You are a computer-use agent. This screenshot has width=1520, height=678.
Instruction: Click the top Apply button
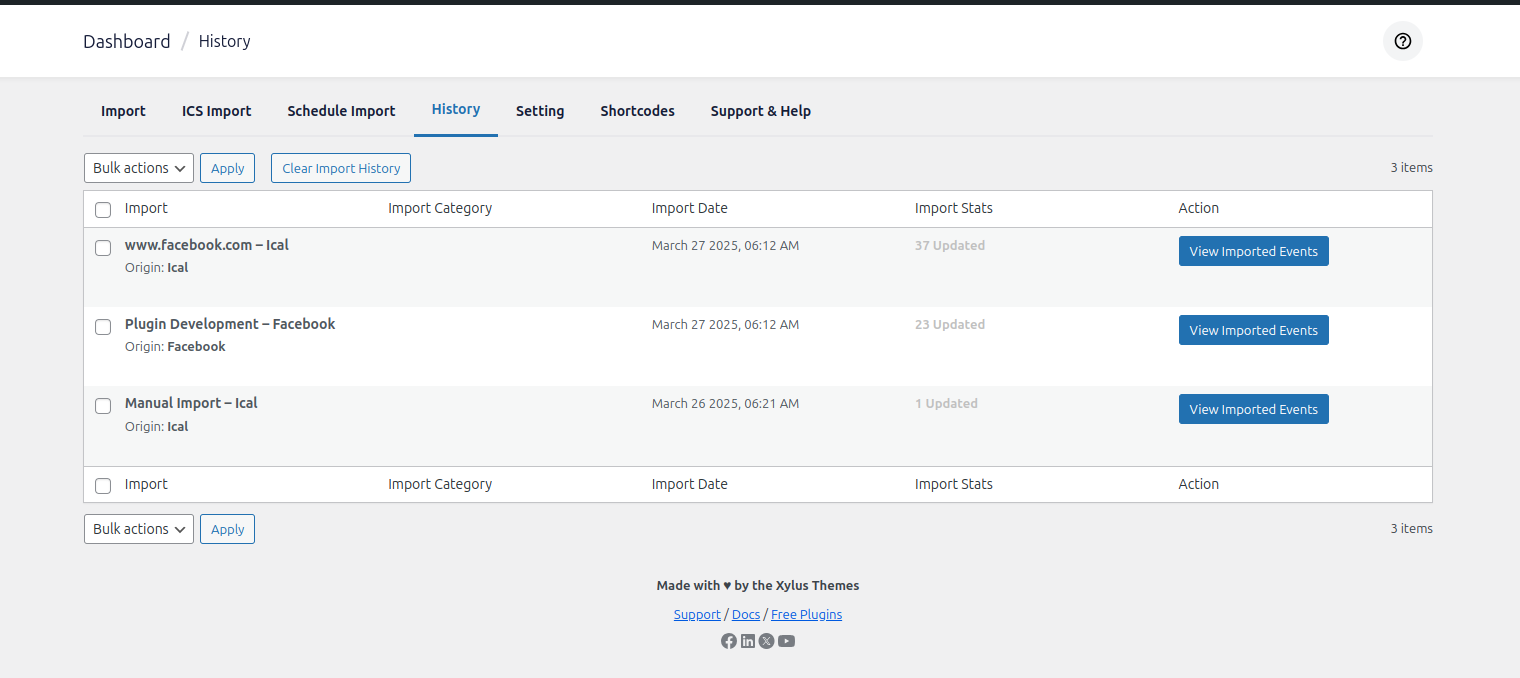pos(227,168)
